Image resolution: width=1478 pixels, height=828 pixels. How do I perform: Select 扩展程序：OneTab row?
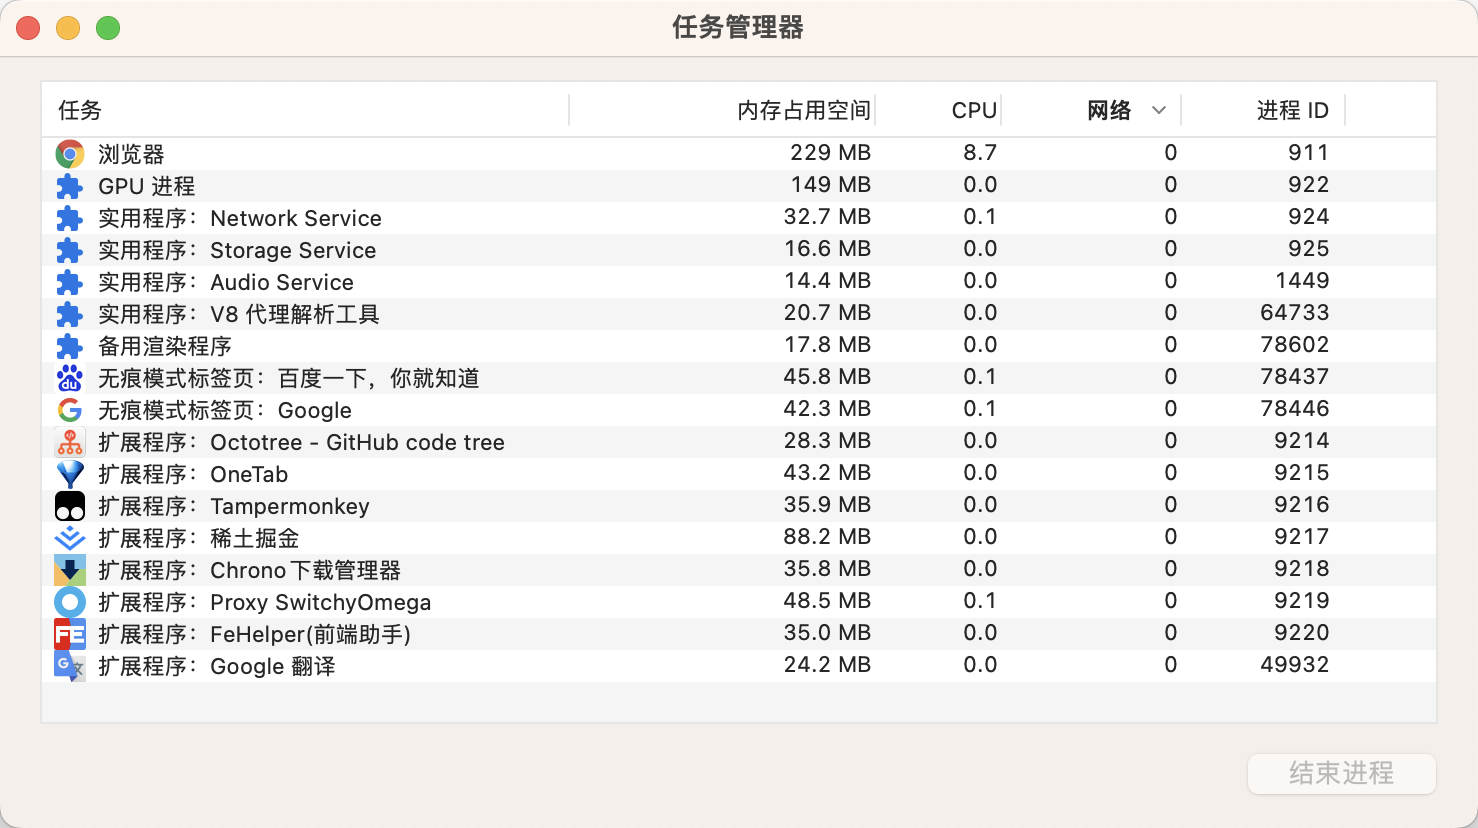point(739,474)
